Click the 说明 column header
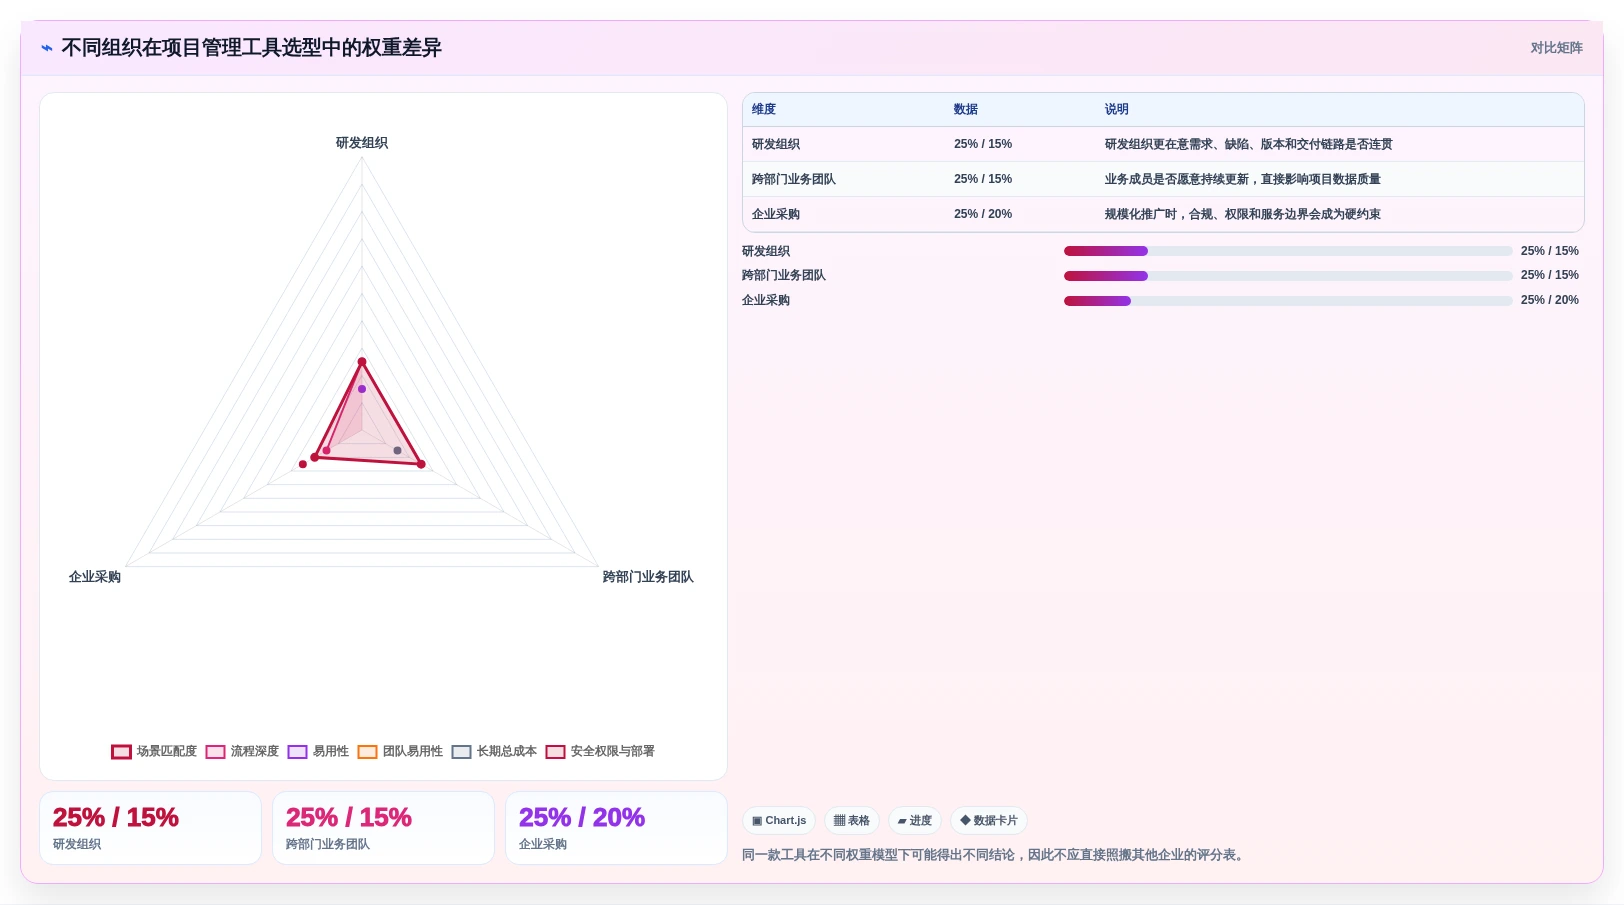The width and height of the screenshot is (1624, 905). 1117,110
